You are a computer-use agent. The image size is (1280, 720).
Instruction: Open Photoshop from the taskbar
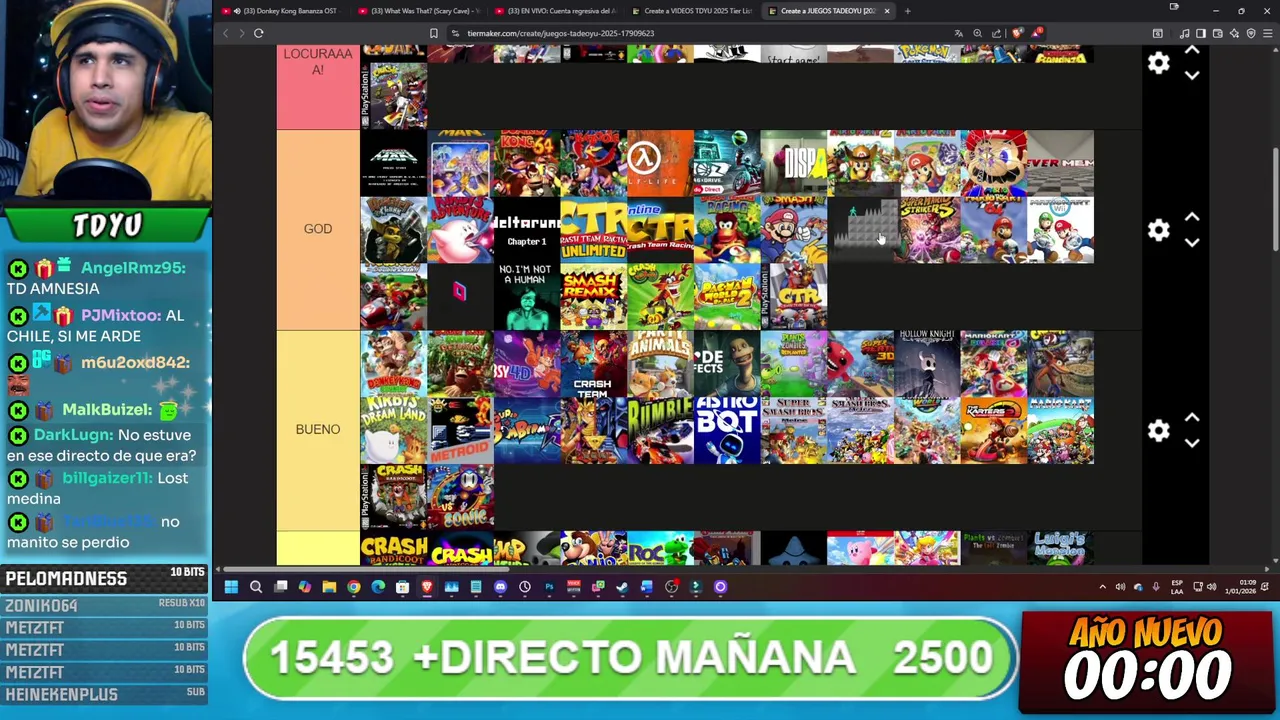point(549,587)
